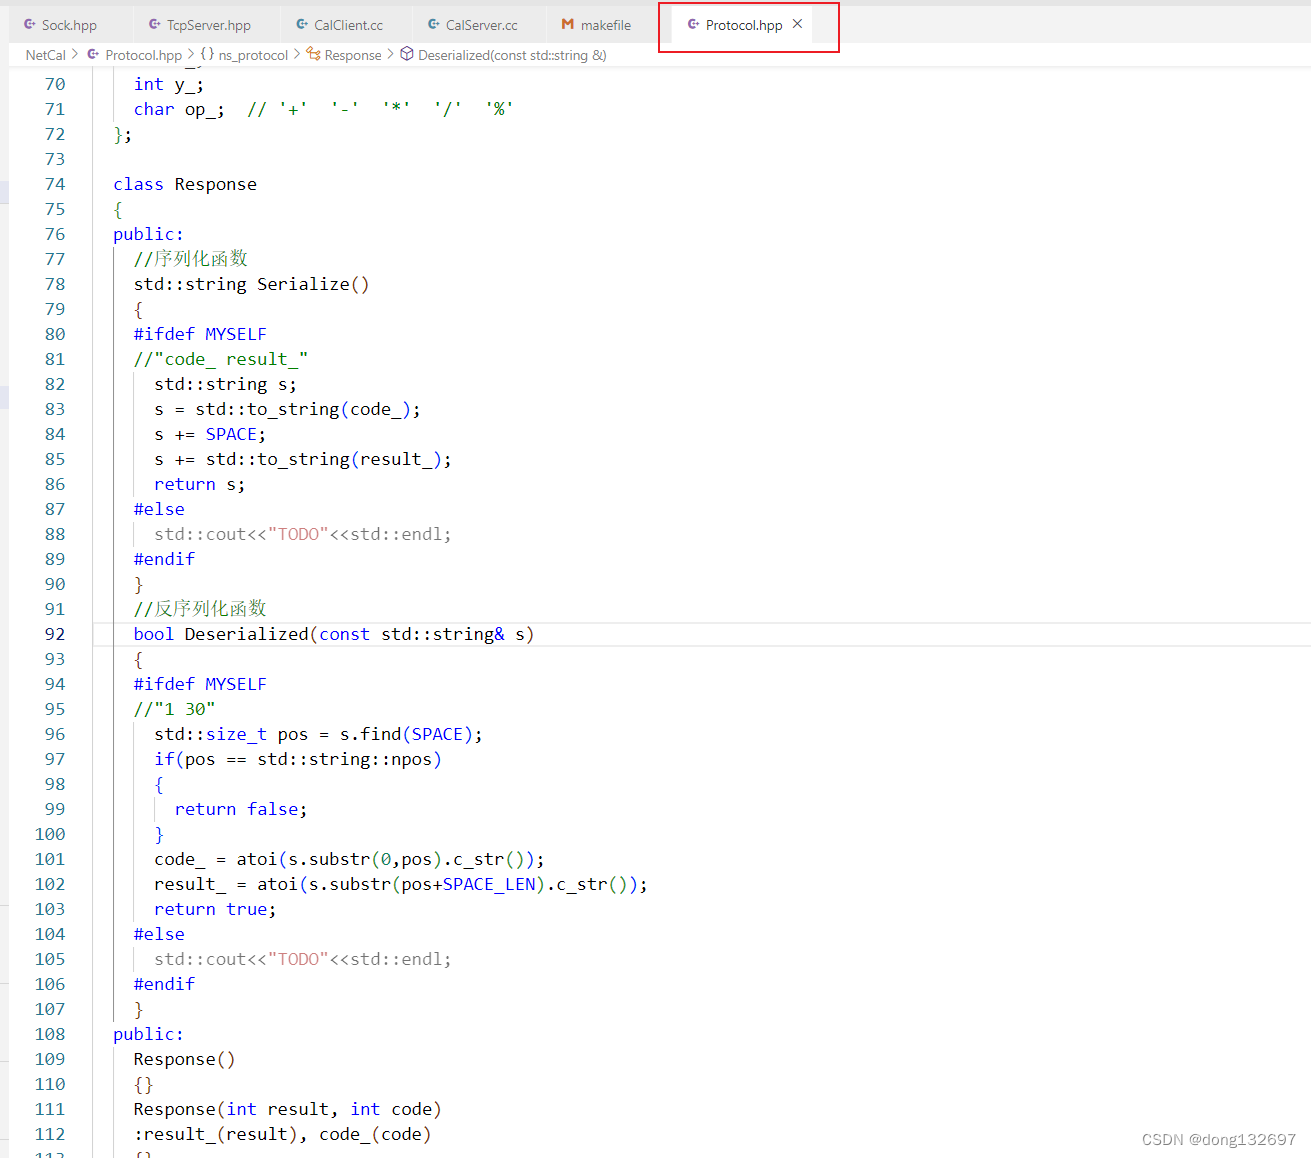Click the method cube icon before Deserialized breadcrumb

pos(407,54)
